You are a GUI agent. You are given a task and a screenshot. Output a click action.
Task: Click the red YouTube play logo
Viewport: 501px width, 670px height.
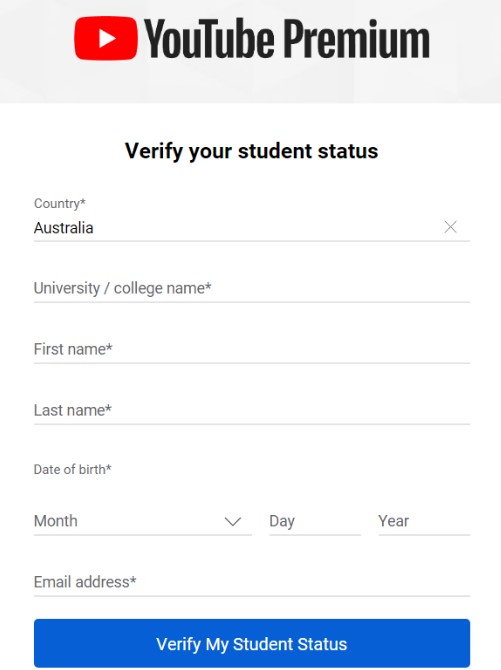106,38
